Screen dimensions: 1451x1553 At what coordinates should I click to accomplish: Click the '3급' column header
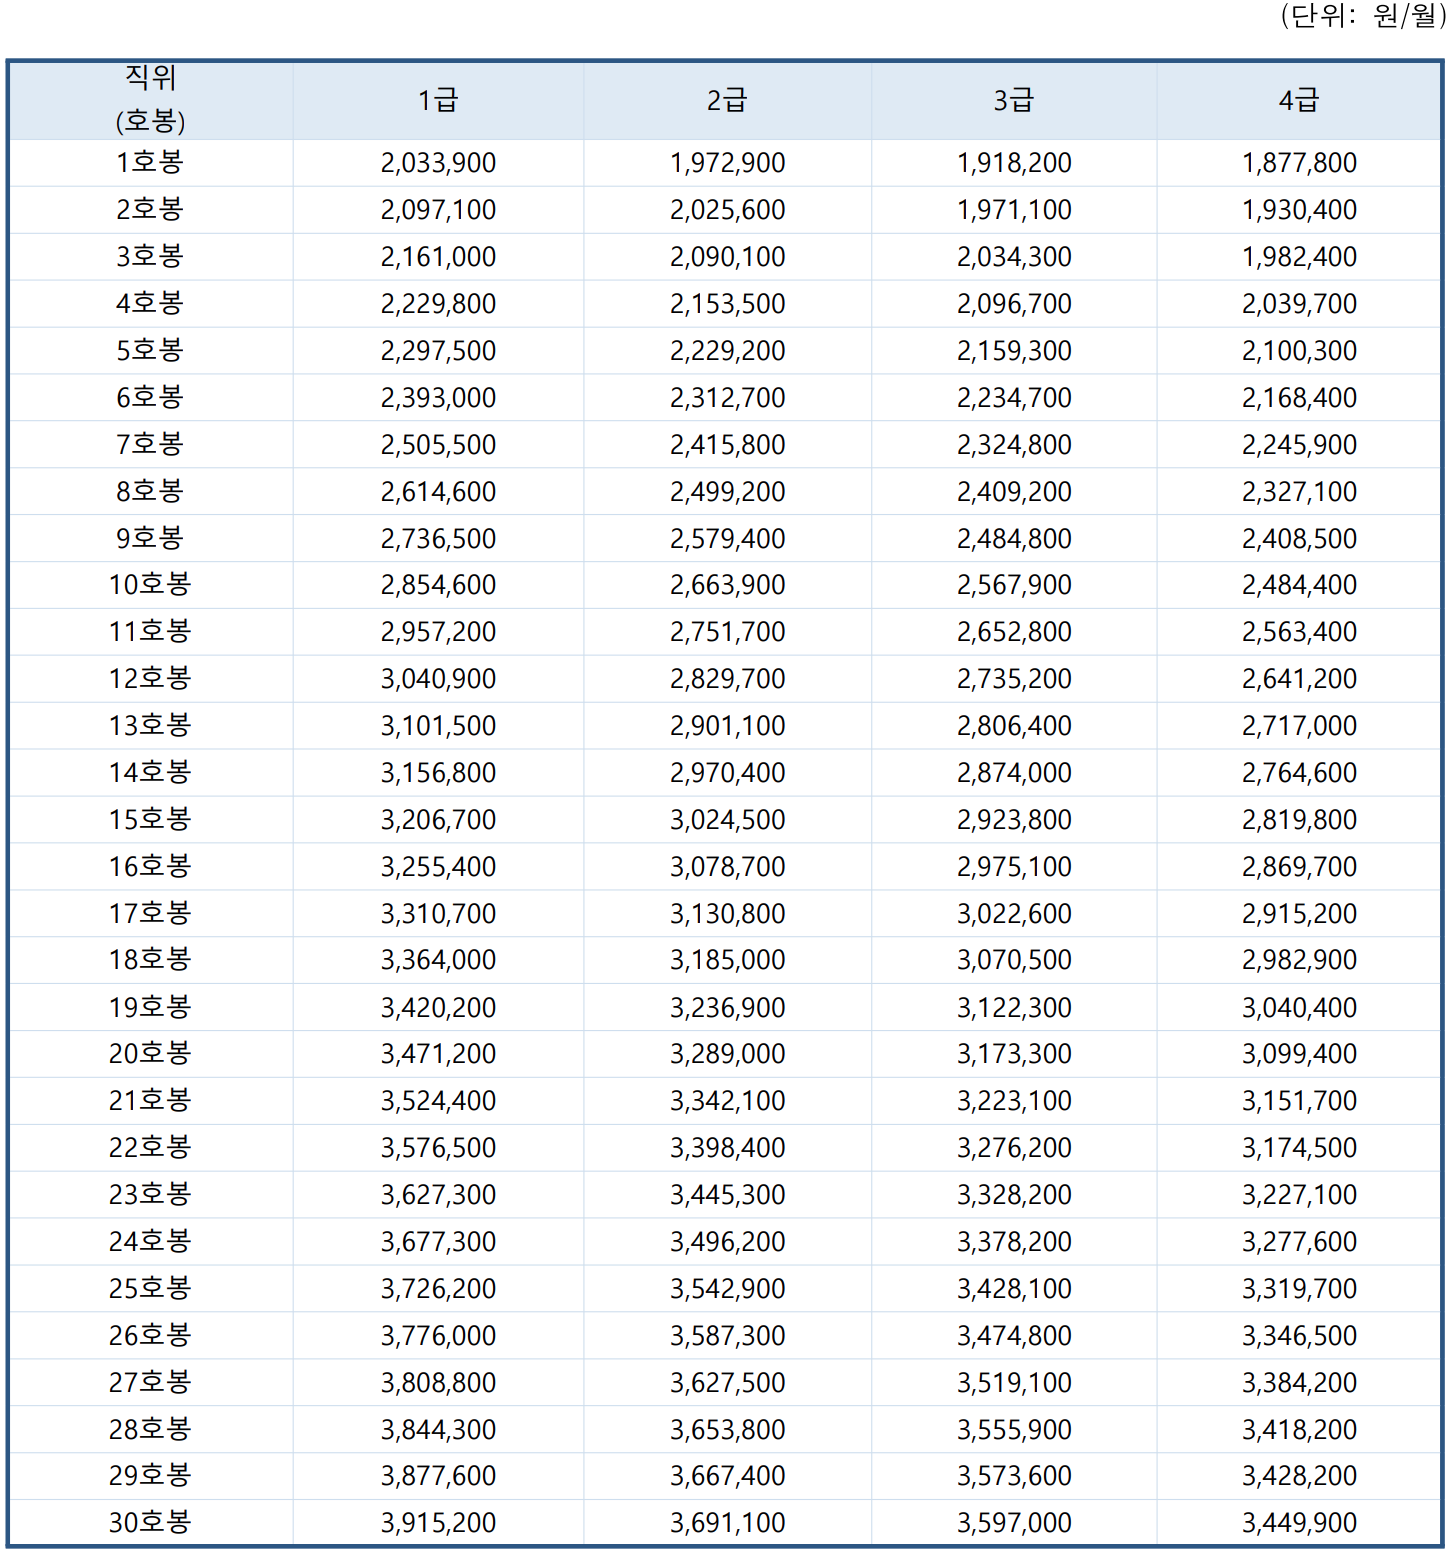[x=1014, y=100]
